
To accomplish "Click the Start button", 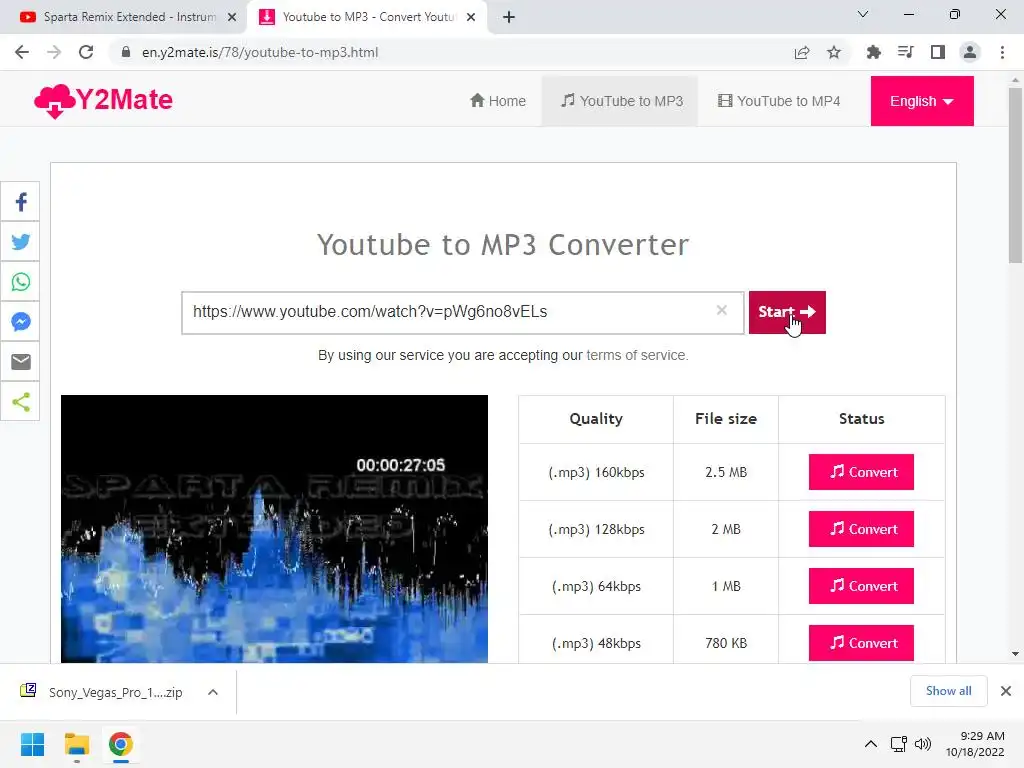I will point(787,312).
